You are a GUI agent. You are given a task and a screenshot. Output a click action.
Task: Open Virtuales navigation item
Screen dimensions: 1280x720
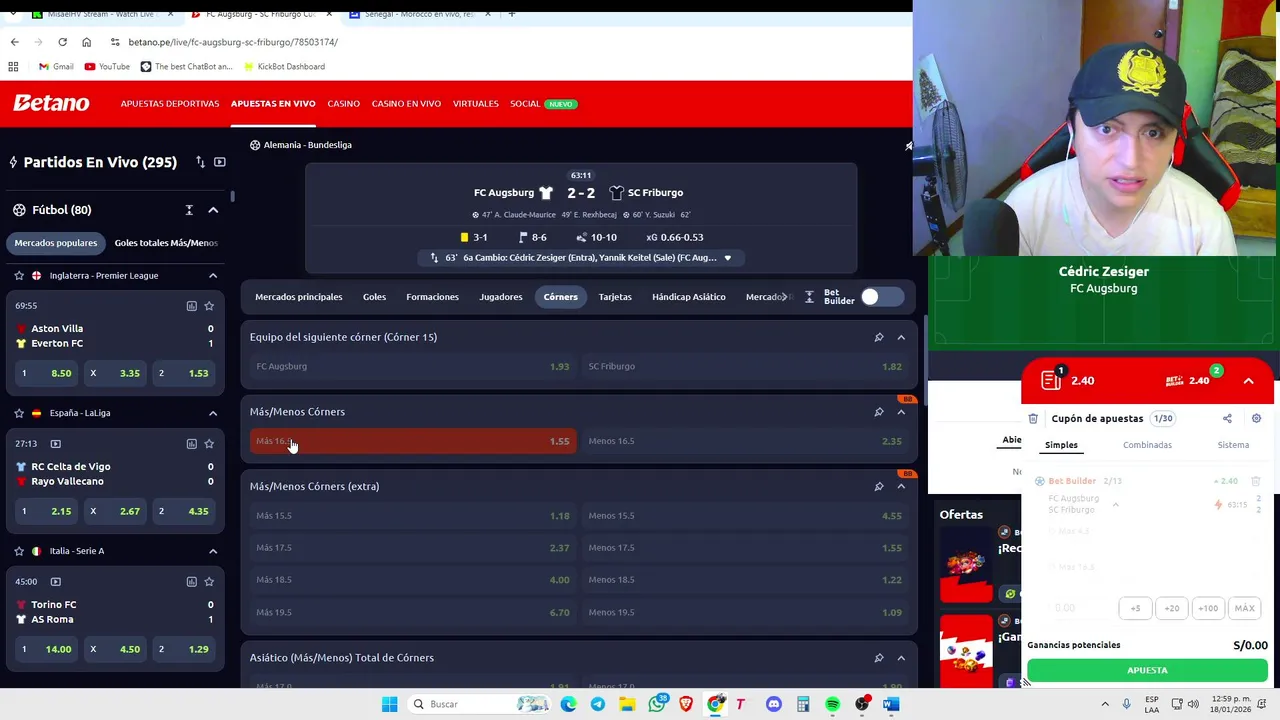point(476,104)
